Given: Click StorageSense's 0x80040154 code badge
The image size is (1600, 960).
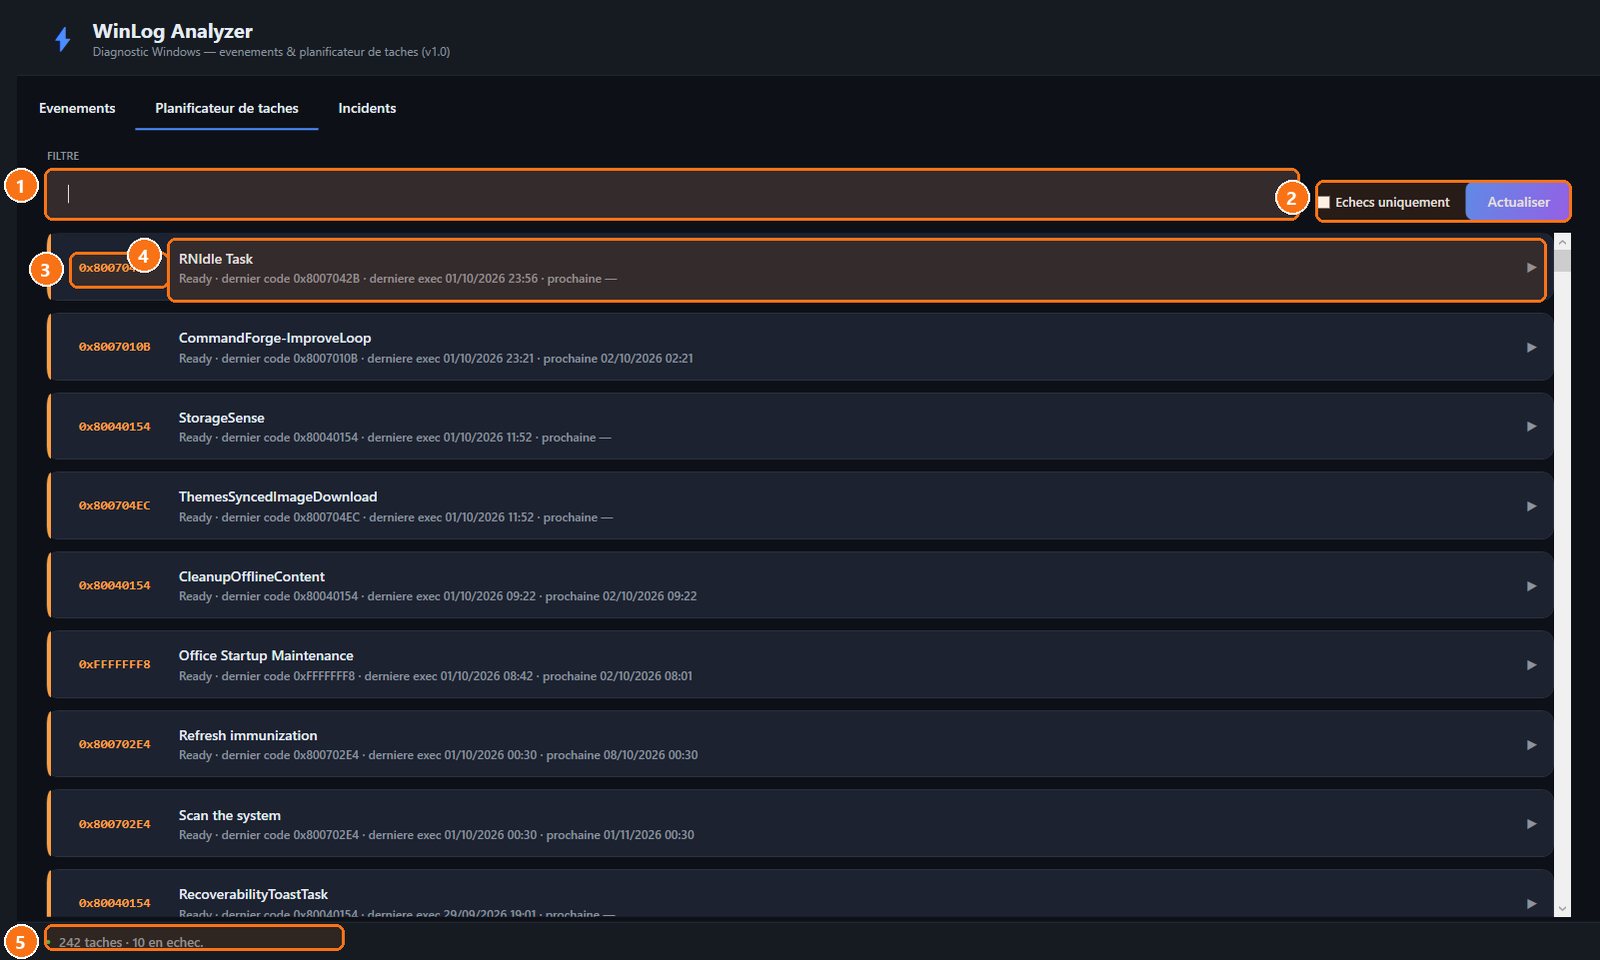Looking at the screenshot, I should coord(115,427).
